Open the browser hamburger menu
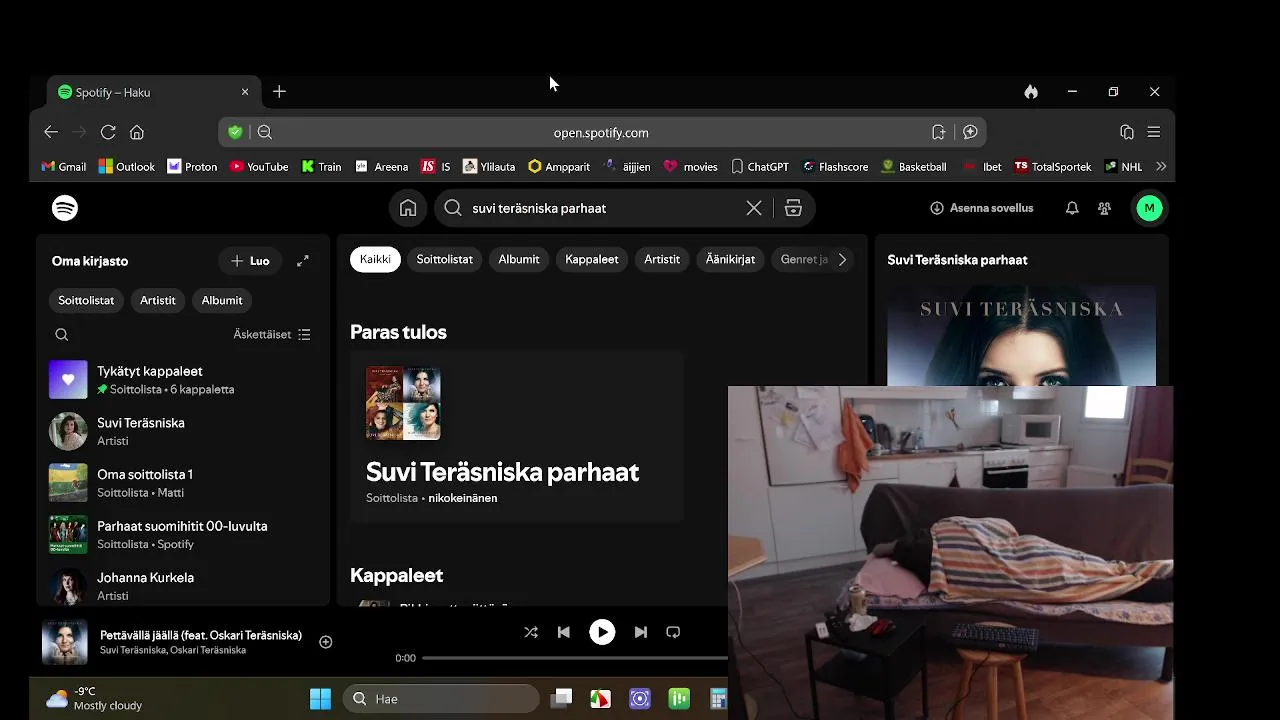The width and height of the screenshot is (1280, 720). (1154, 132)
